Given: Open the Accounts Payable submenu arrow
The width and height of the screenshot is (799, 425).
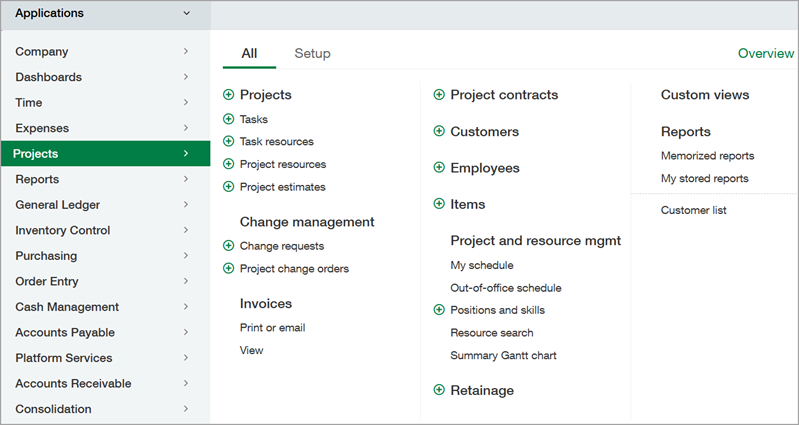Looking at the screenshot, I should click(x=186, y=333).
